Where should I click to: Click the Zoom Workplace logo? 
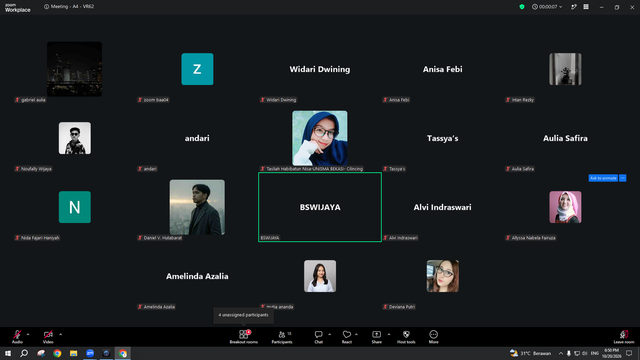tap(18, 7)
